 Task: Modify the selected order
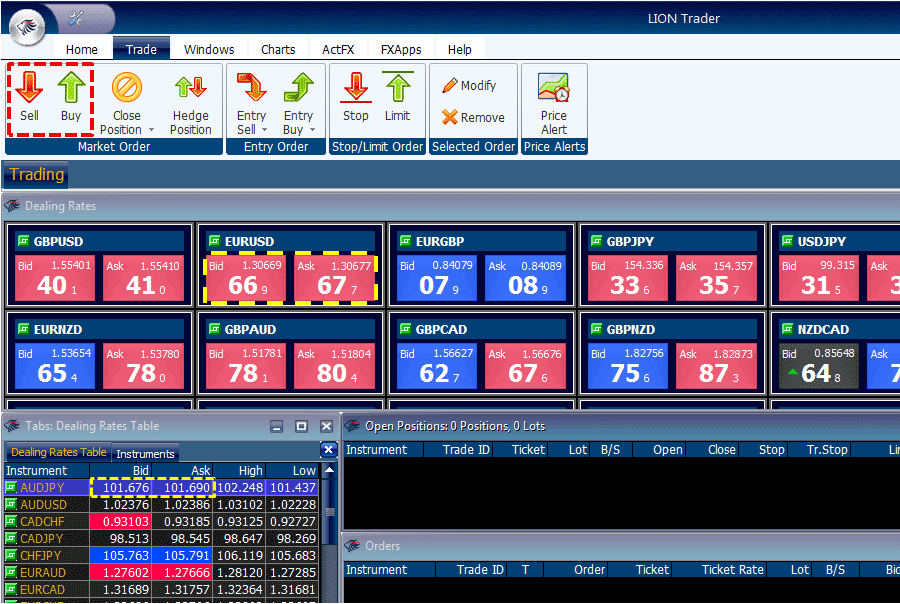pyautogui.click(x=470, y=86)
